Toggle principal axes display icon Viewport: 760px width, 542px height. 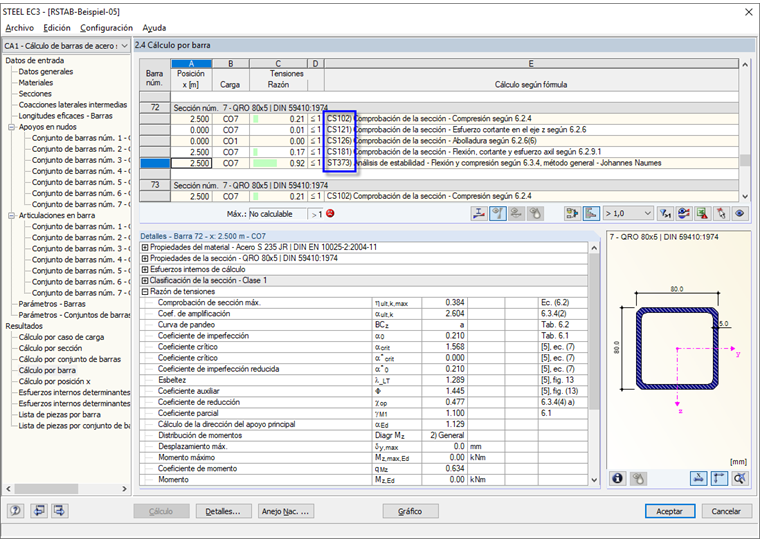coord(719,478)
